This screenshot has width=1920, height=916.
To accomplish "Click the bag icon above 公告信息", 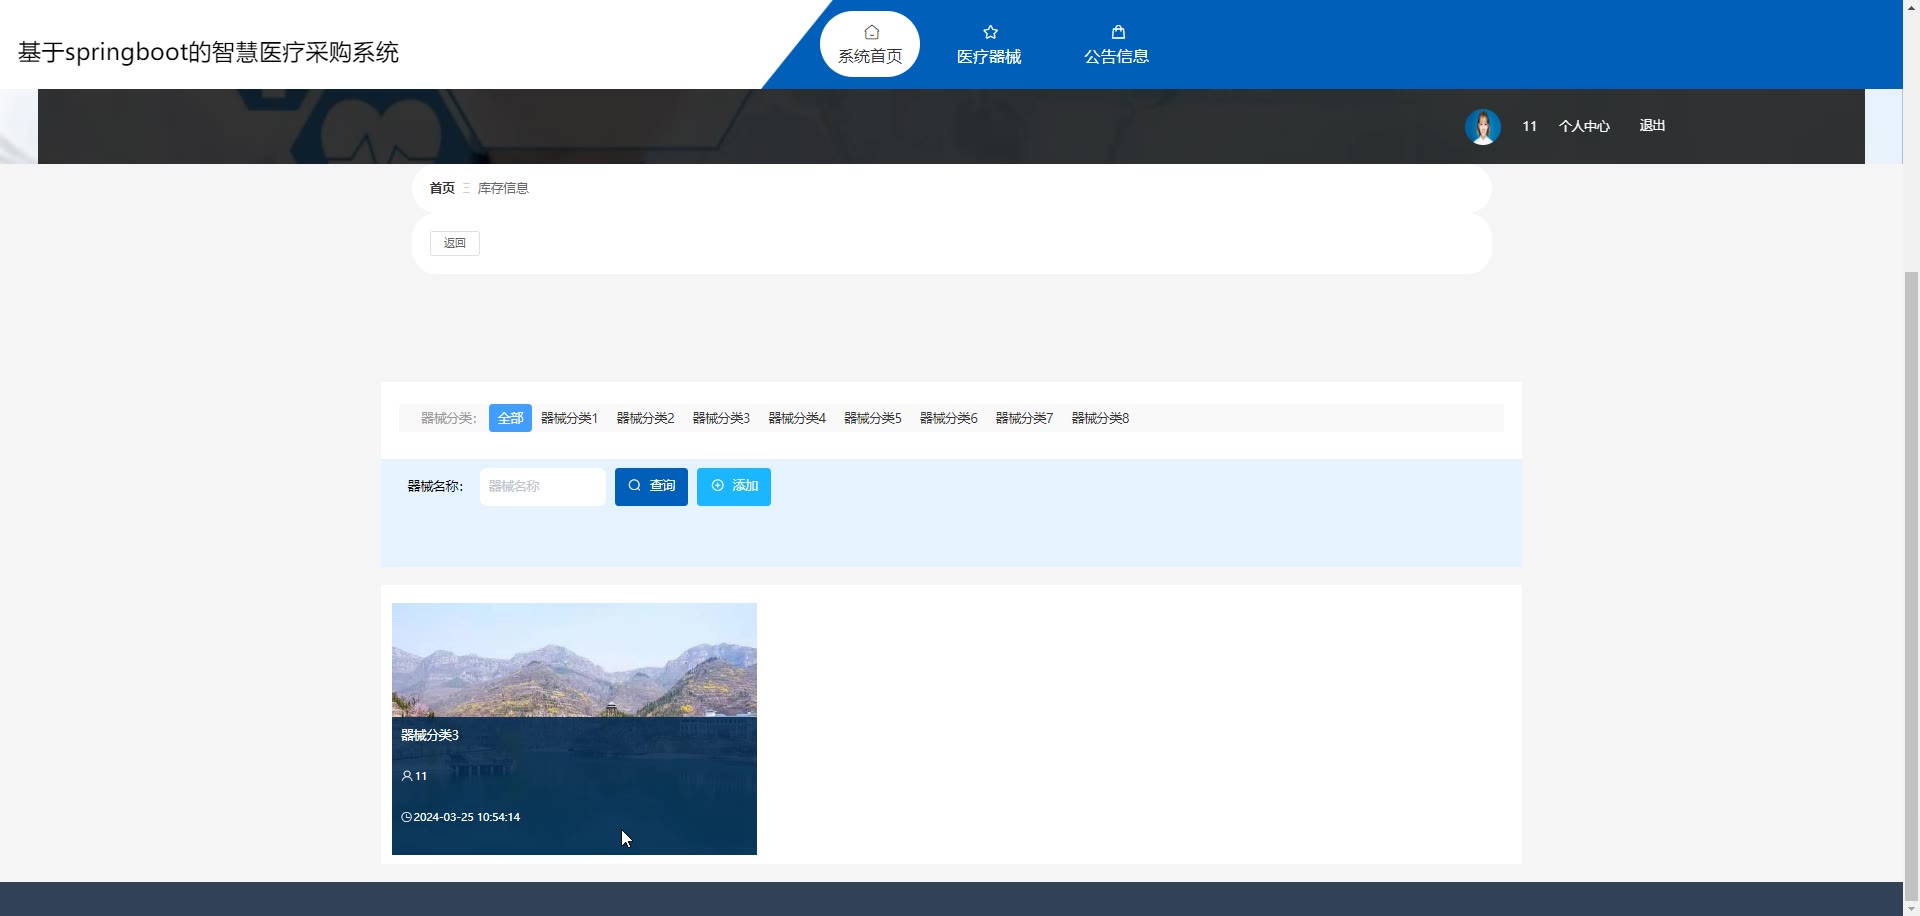I will (x=1118, y=32).
